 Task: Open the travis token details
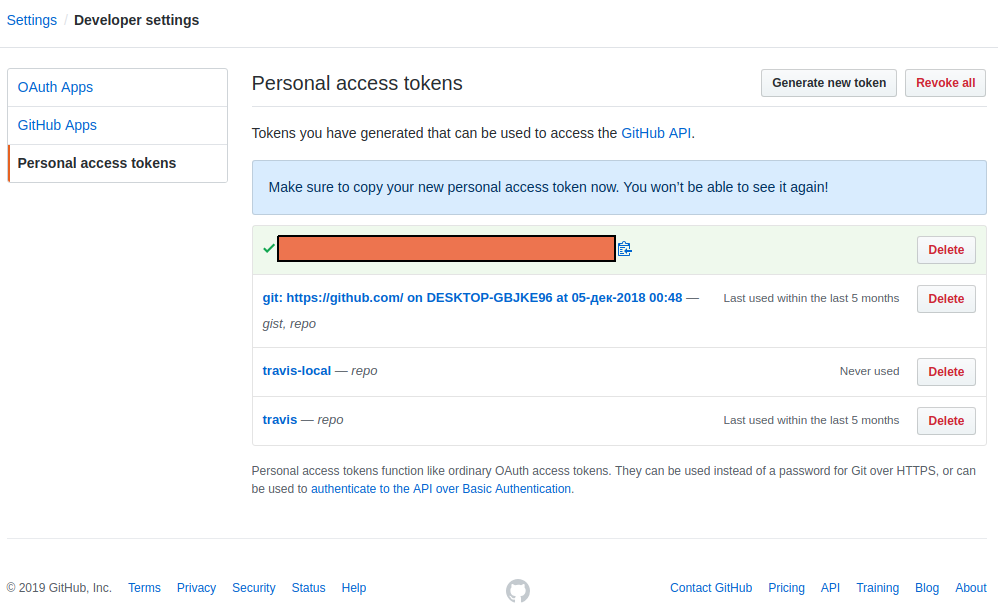(x=280, y=420)
